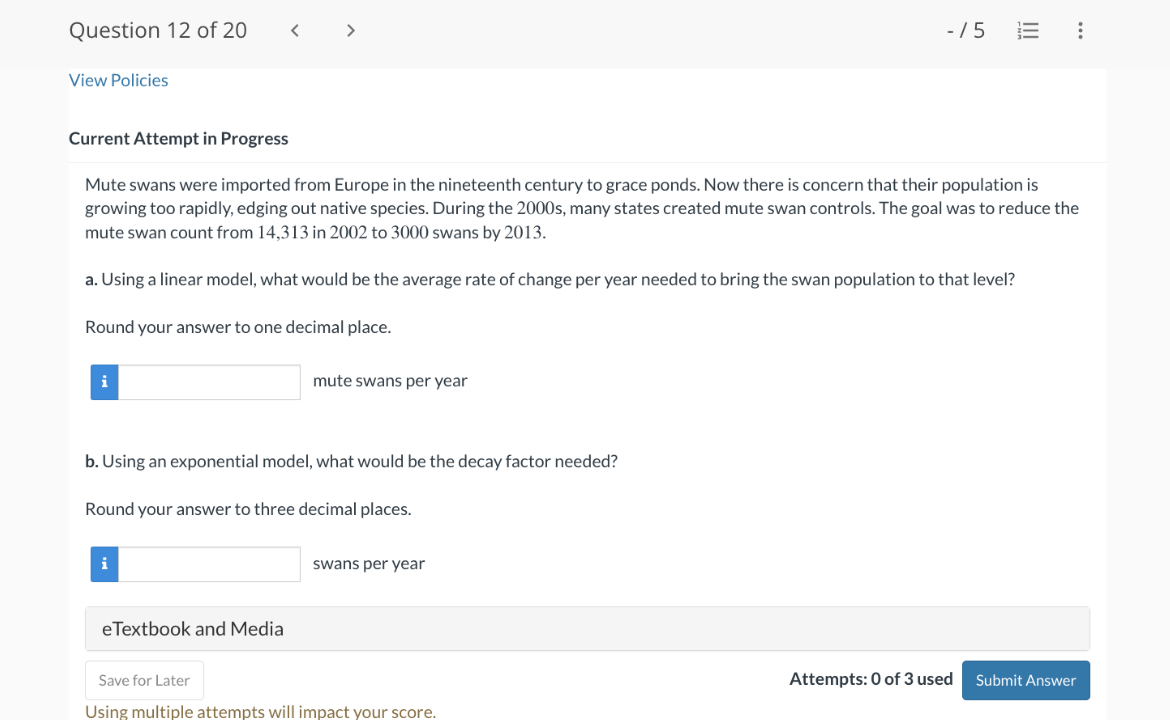Go to the previous question arrow
This screenshot has width=1170, height=720.
pos(295,31)
